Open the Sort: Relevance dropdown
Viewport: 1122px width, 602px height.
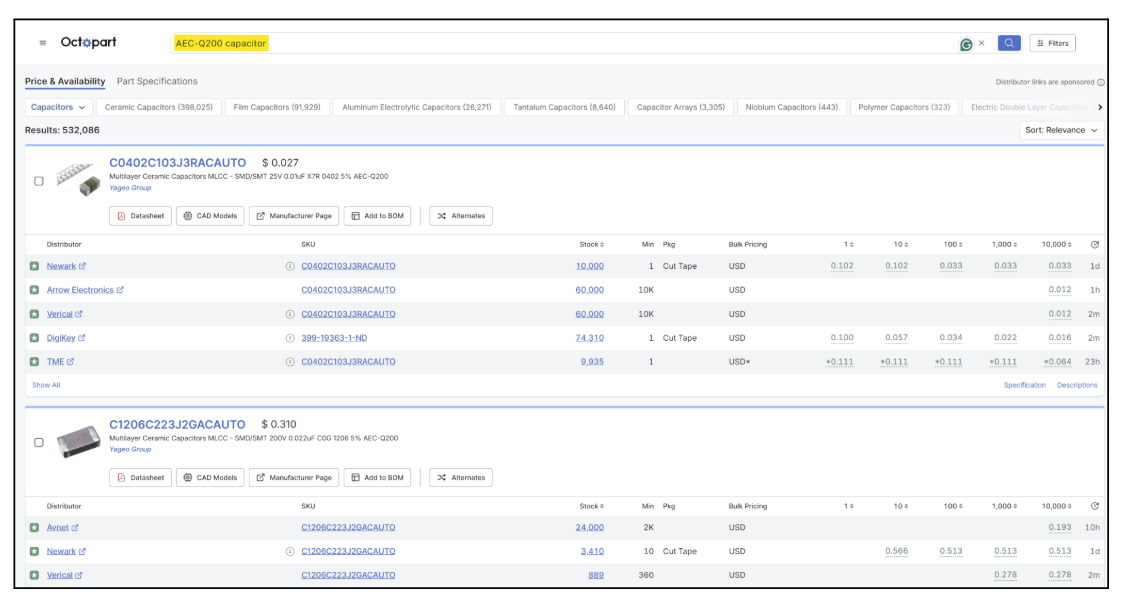point(1061,130)
